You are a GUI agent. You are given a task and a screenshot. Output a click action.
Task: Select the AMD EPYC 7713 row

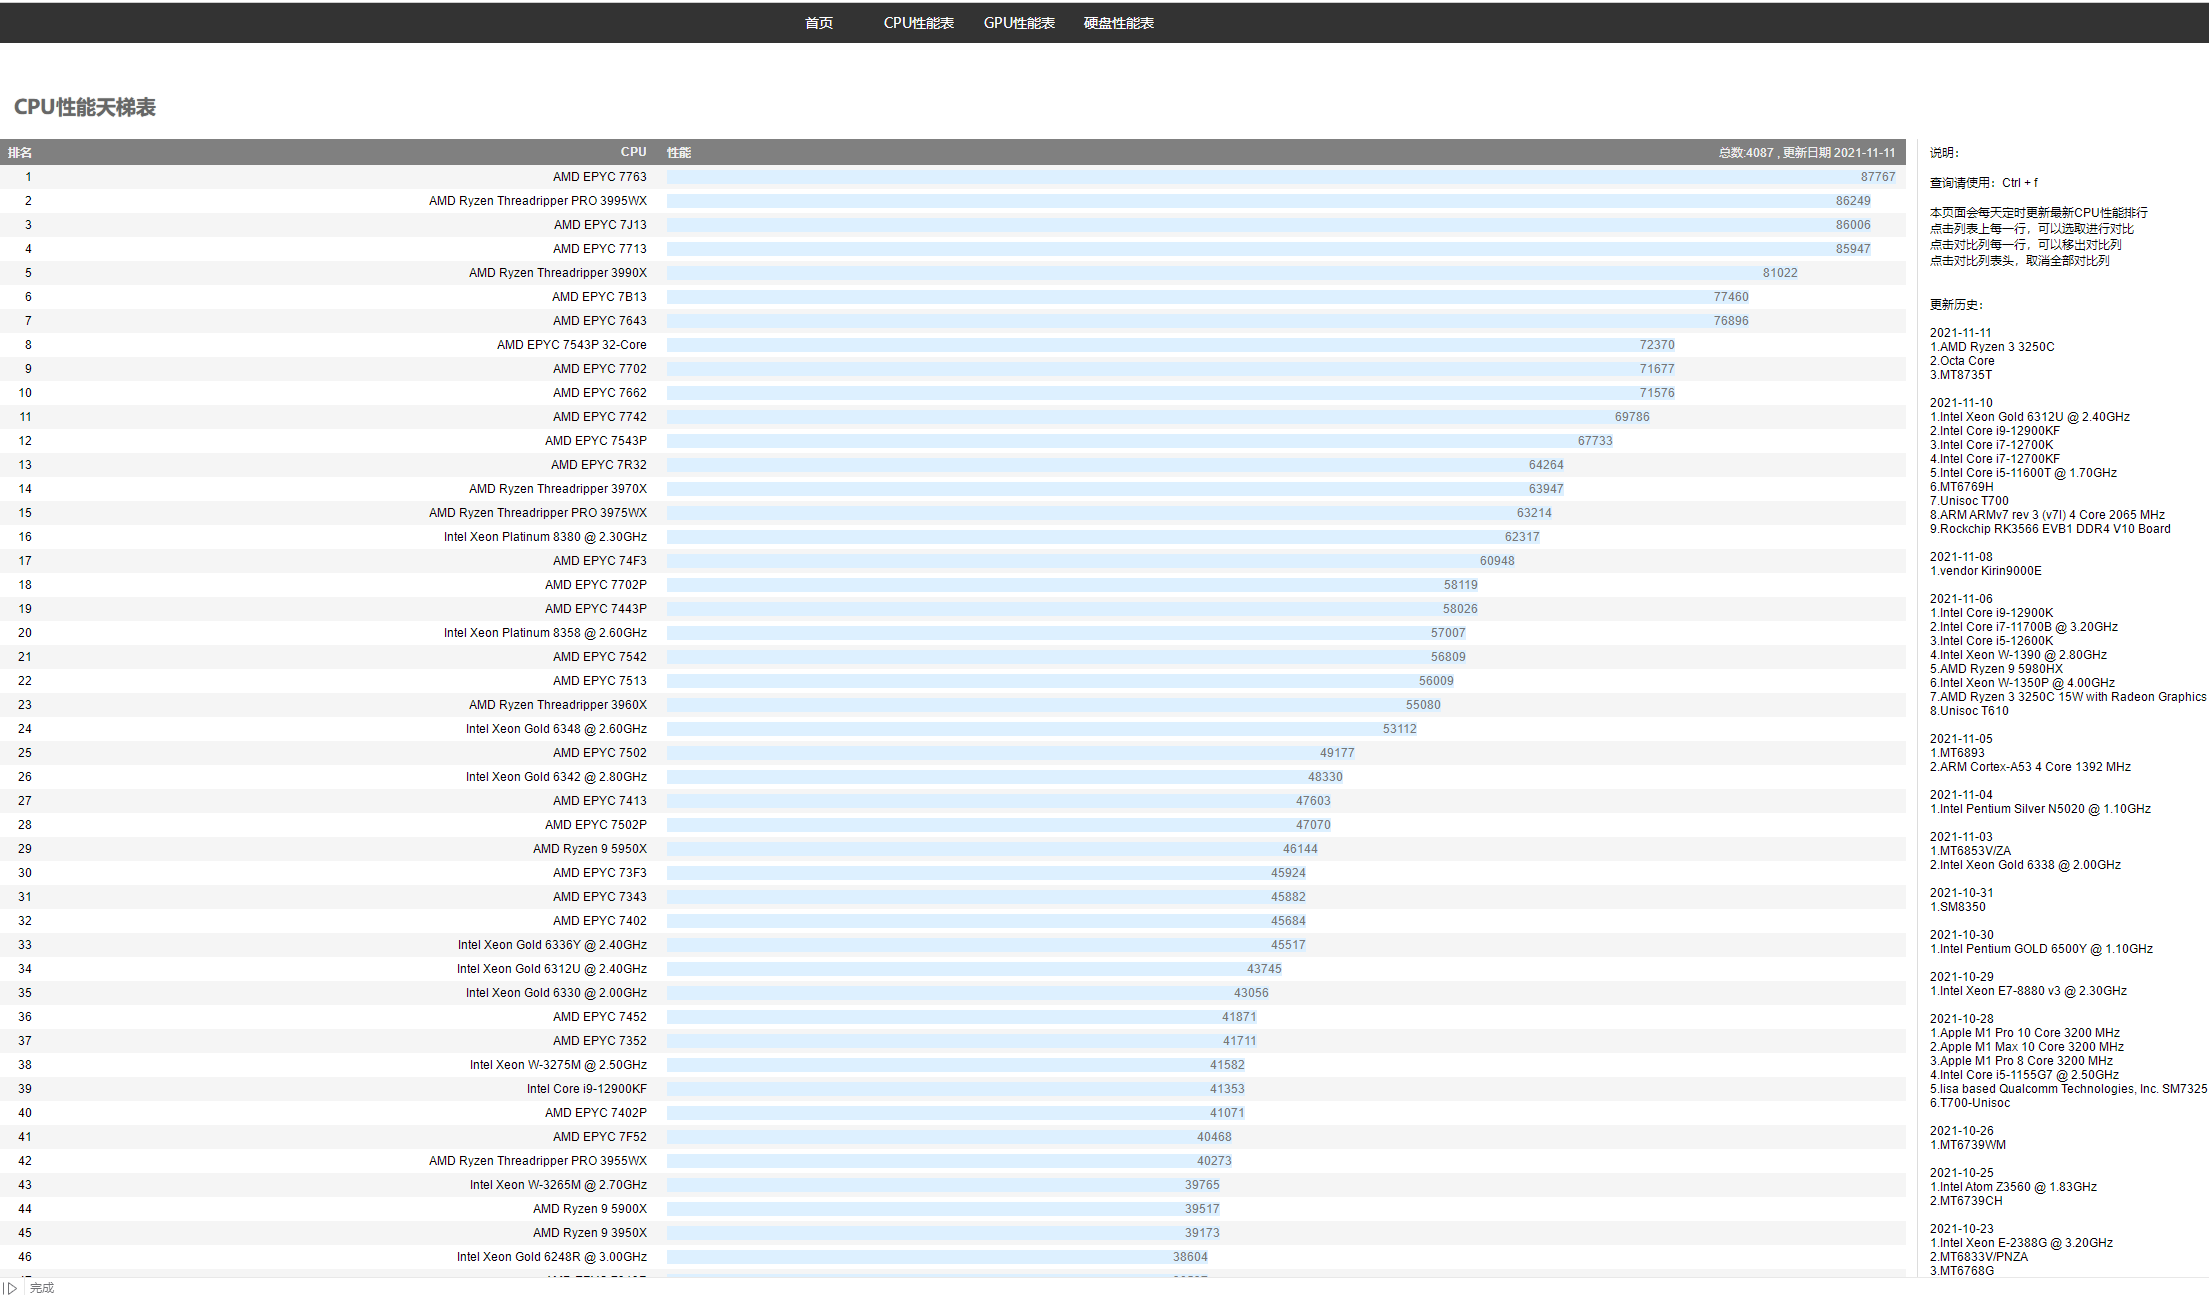(953, 249)
